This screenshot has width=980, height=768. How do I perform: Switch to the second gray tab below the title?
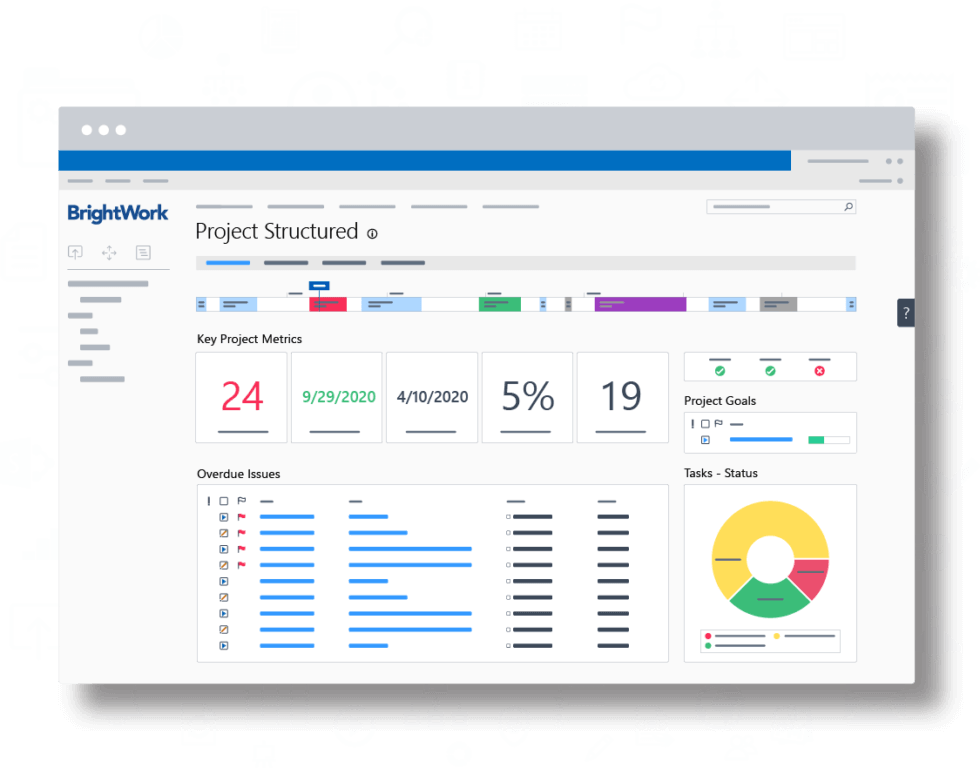pos(286,263)
